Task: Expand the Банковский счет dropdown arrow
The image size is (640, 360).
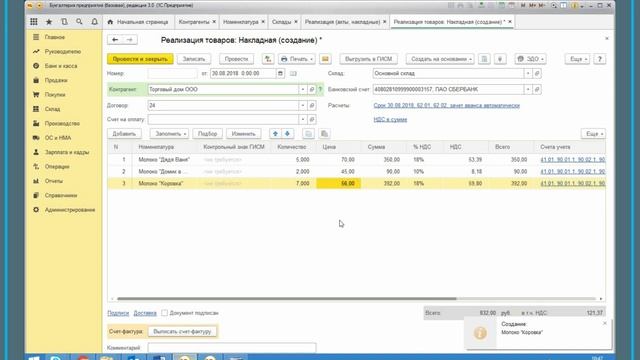Action: [x=528, y=89]
